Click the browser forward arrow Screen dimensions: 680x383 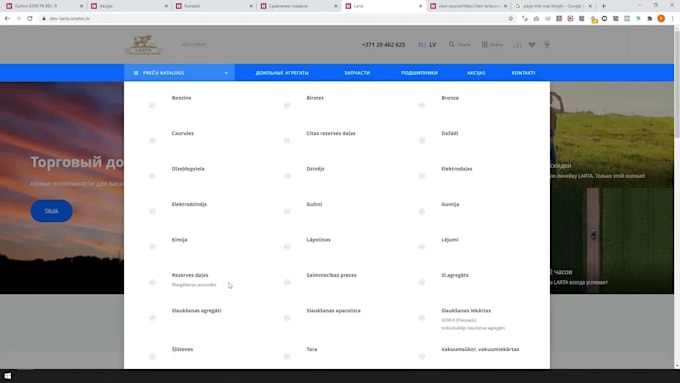(x=18, y=19)
